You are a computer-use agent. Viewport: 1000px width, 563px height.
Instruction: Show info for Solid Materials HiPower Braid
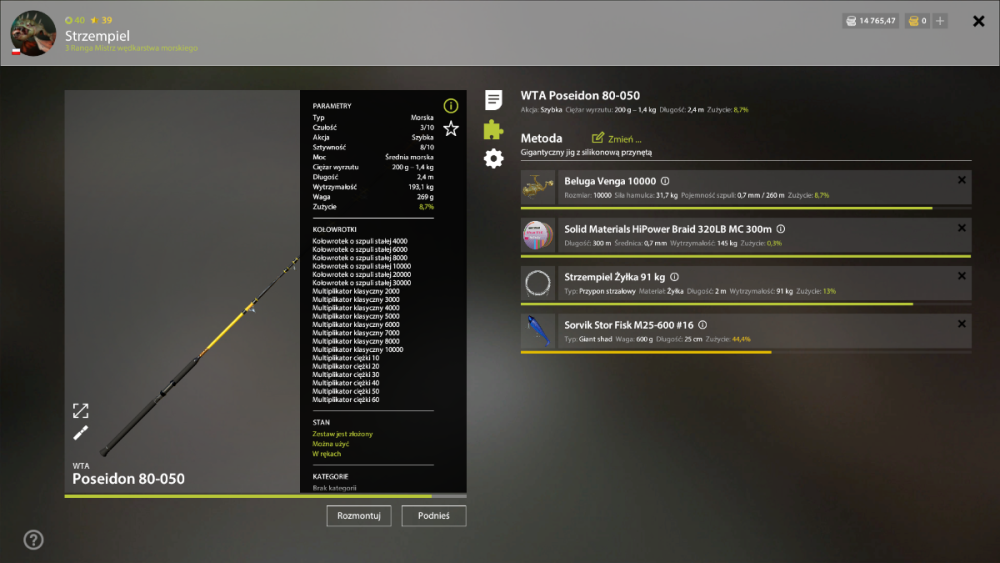(x=781, y=229)
